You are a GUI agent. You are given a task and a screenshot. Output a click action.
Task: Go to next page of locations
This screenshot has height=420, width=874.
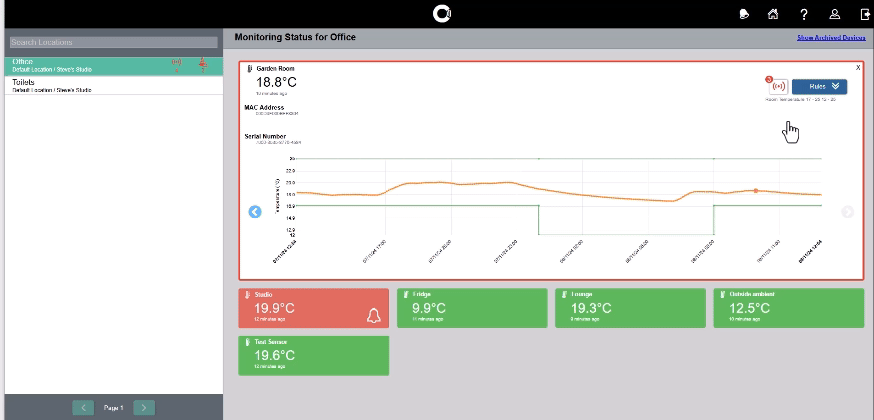(145, 407)
